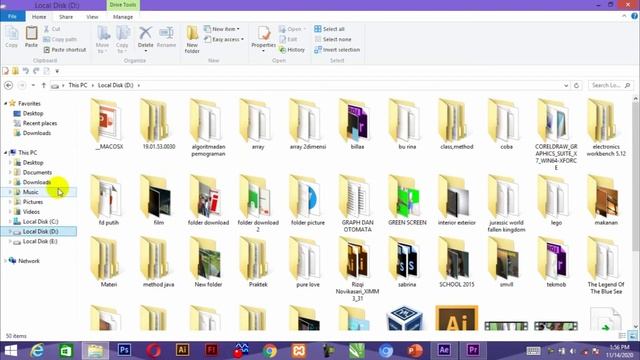Viewport: 640px width, 360px height.
Task: Open Premiere Pro from the taskbar
Action: tap(473, 350)
